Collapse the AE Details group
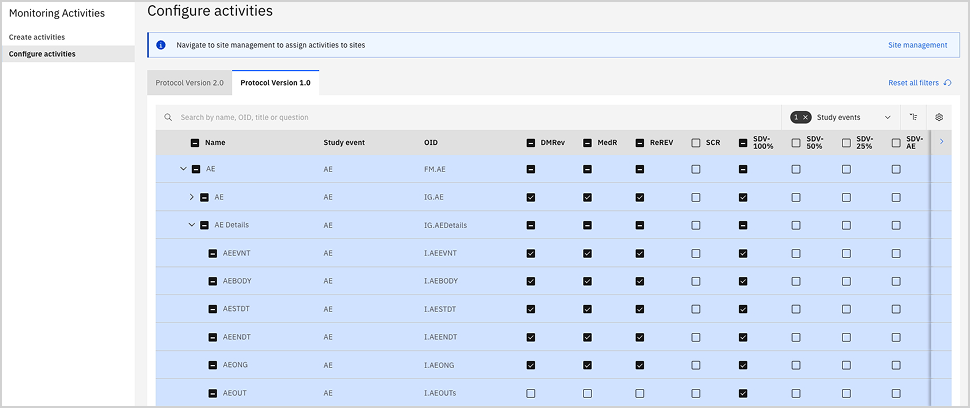The height and width of the screenshot is (408, 970). pyautogui.click(x=191, y=225)
